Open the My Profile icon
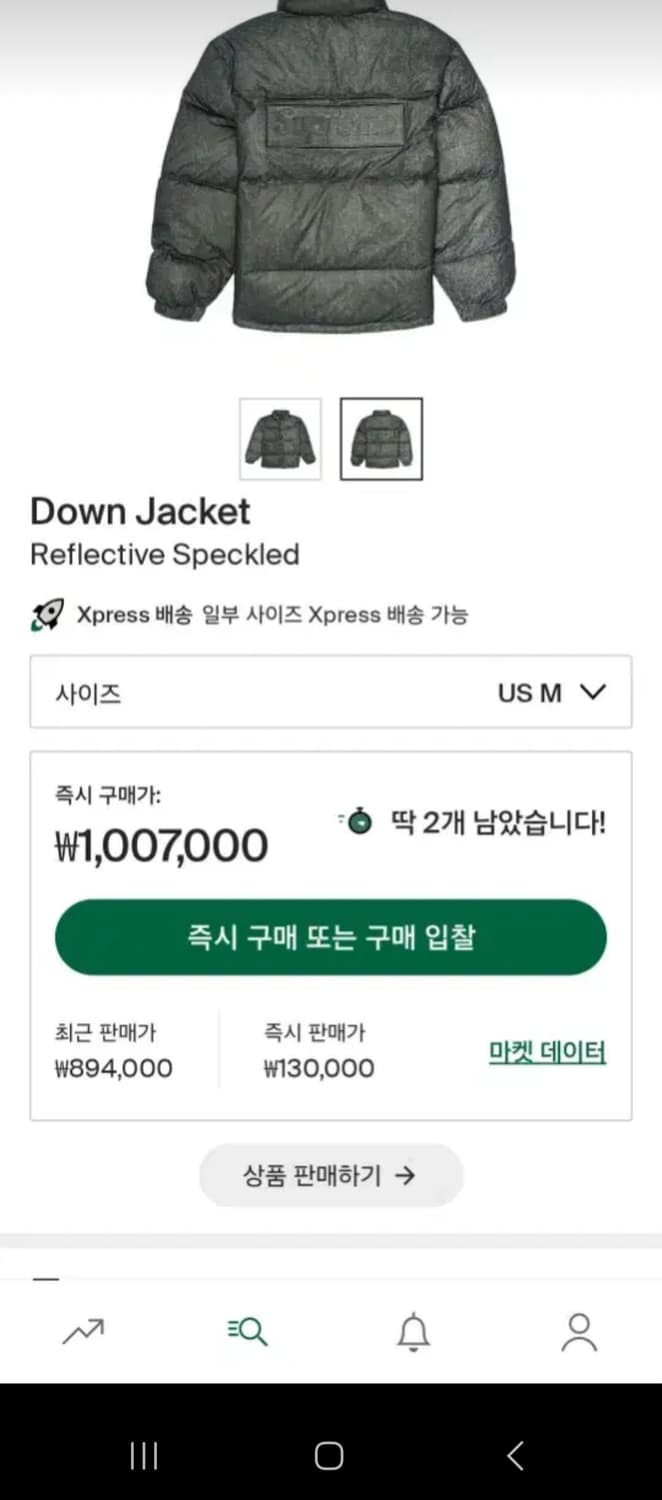This screenshot has width=662, height=1500. point(580,1331)
